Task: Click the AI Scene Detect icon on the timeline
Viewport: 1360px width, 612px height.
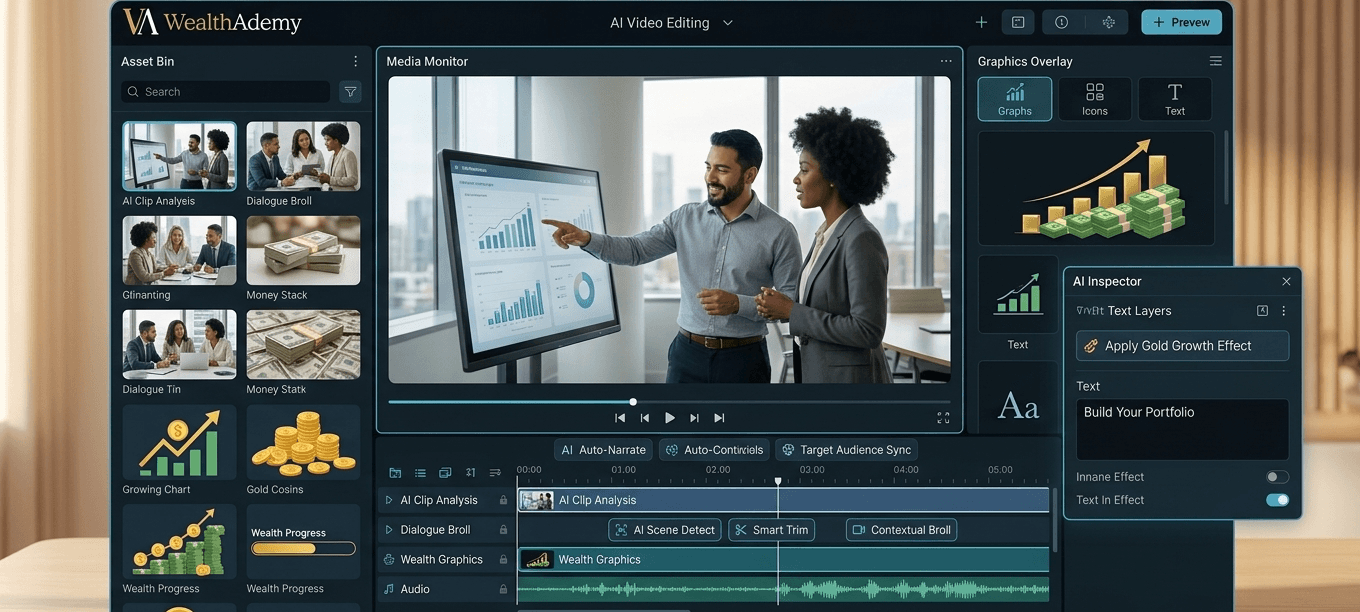Action: point(622,529)
